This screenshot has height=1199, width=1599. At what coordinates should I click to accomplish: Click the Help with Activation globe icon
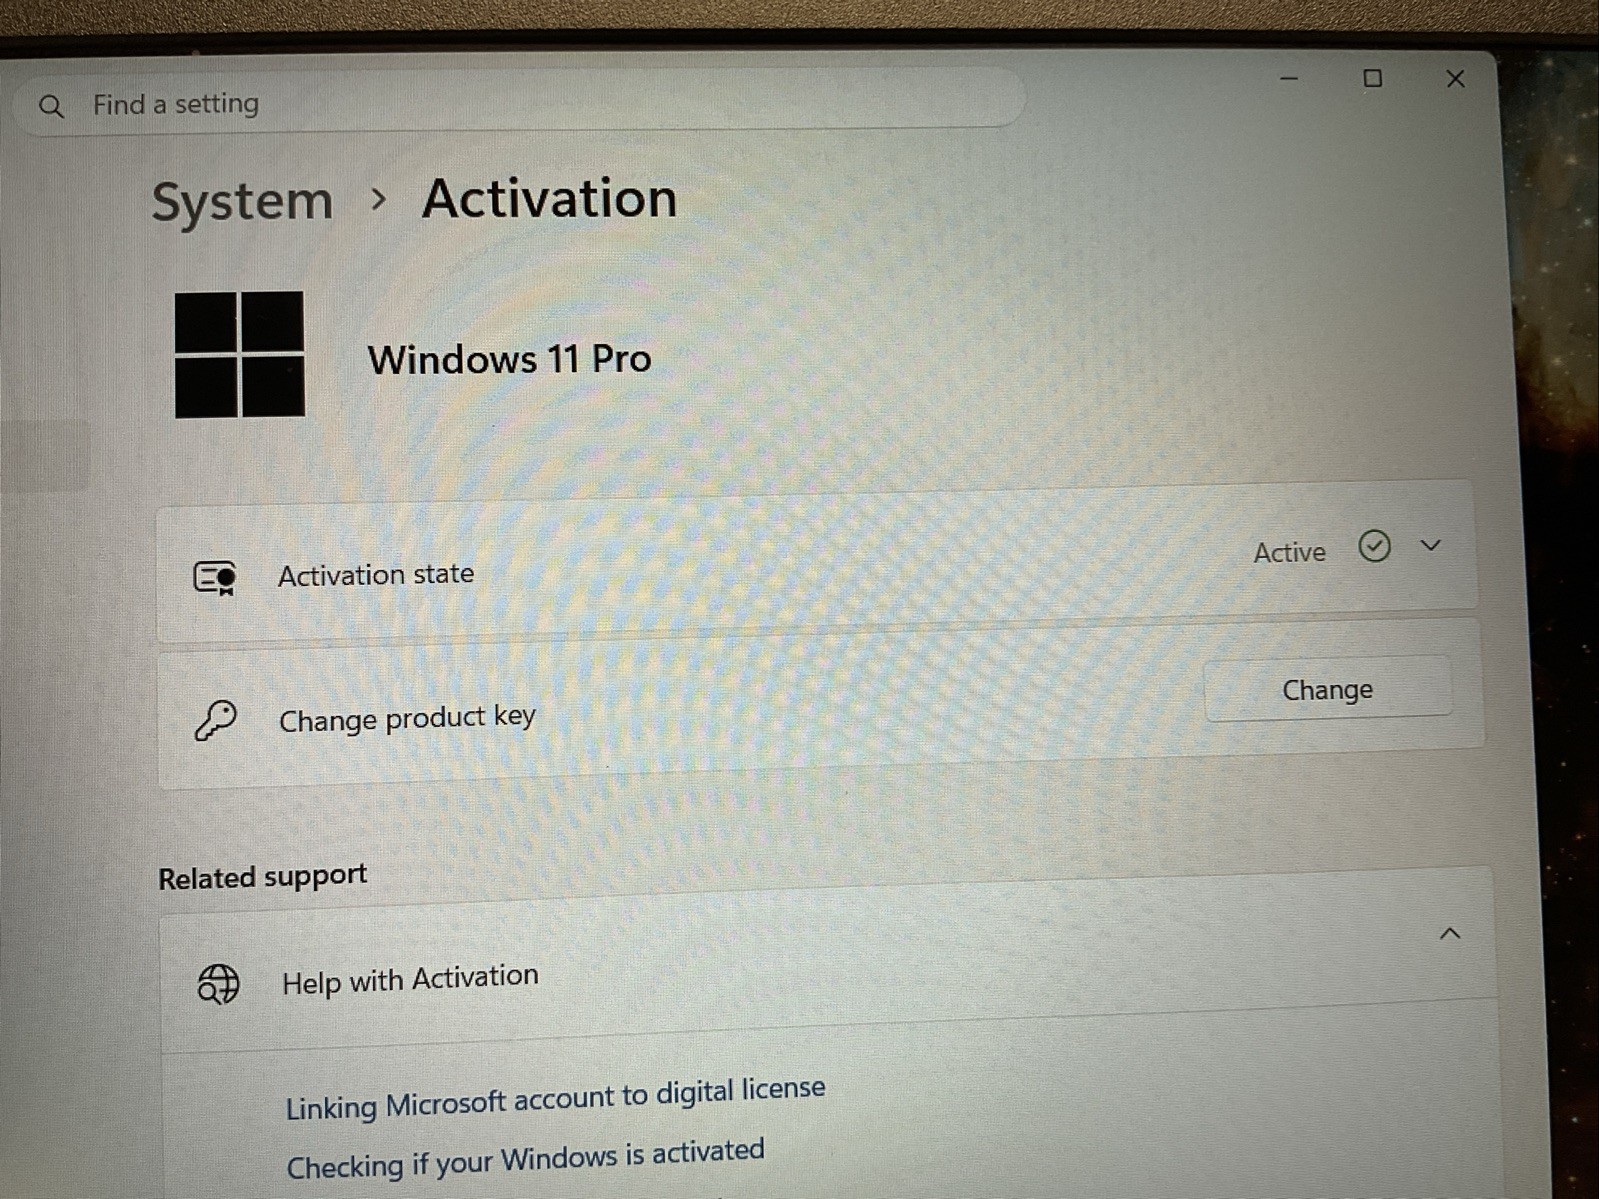click(x=218, y=984)
